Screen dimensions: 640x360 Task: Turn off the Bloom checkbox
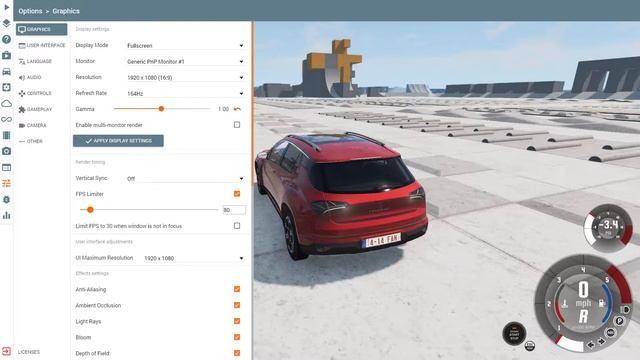[x=237, y=337]
